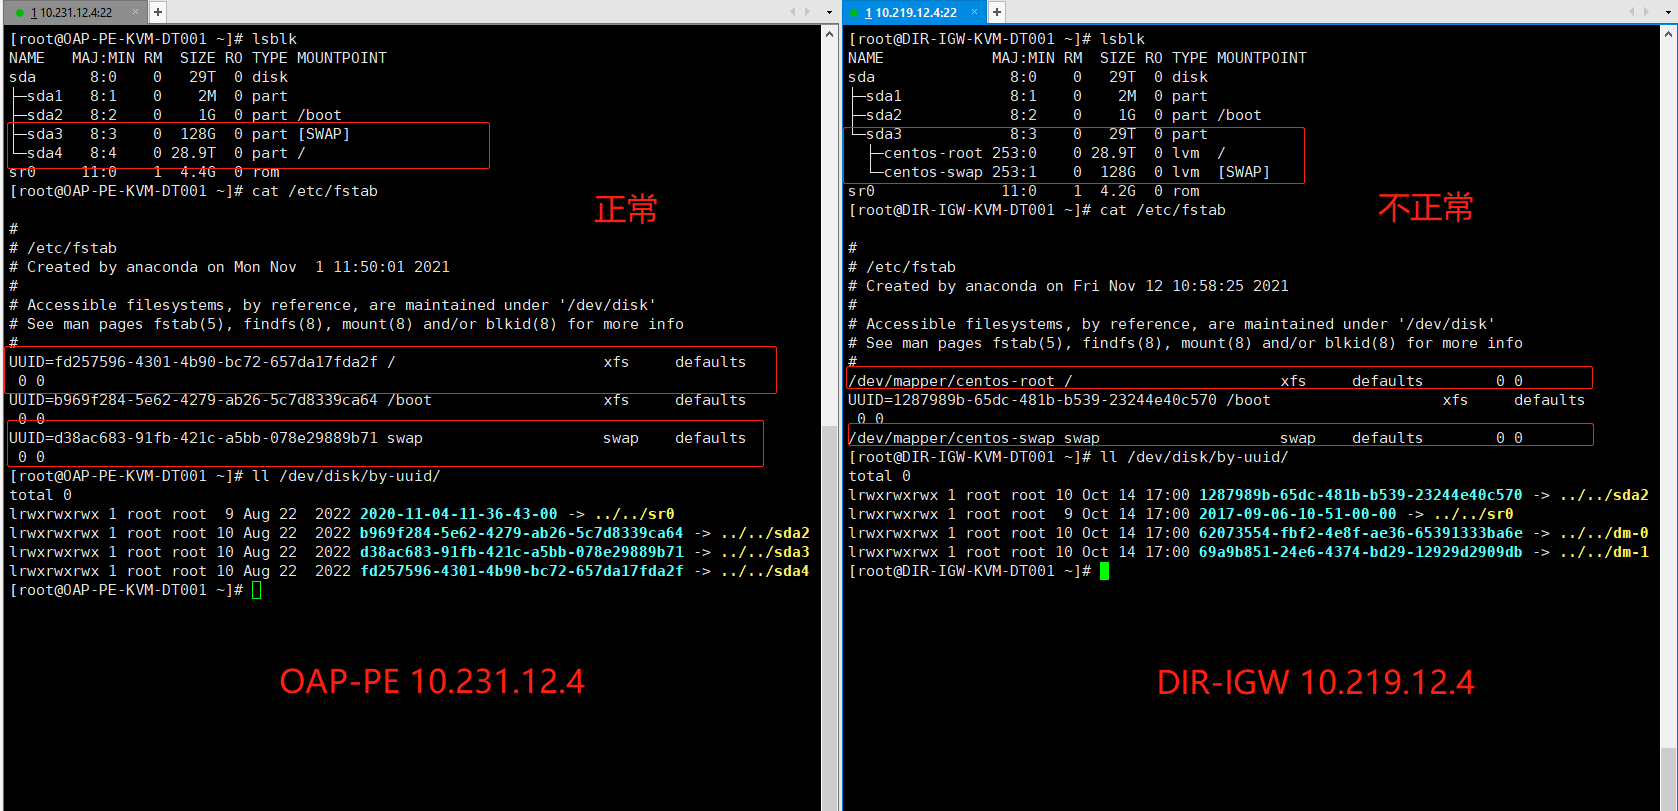Add new tab in left terminal pane

(x=158, y=12)
